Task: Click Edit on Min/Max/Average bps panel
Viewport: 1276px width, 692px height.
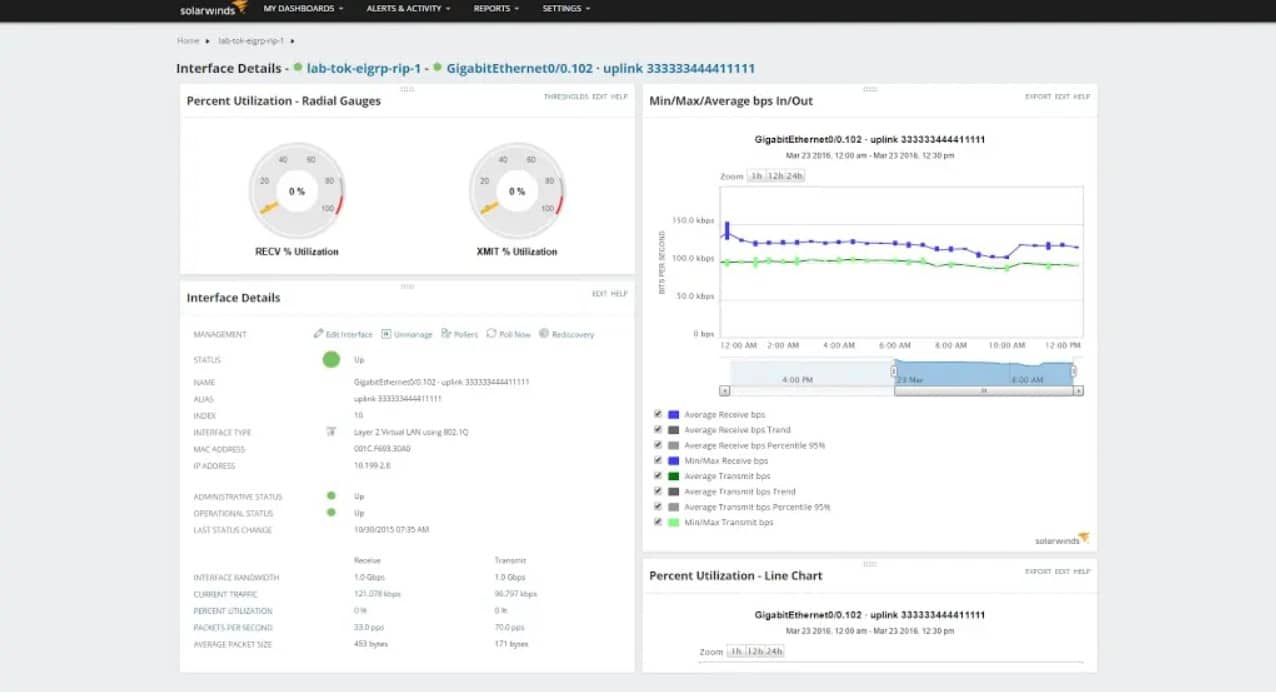Action: [x=1062, y=97]
